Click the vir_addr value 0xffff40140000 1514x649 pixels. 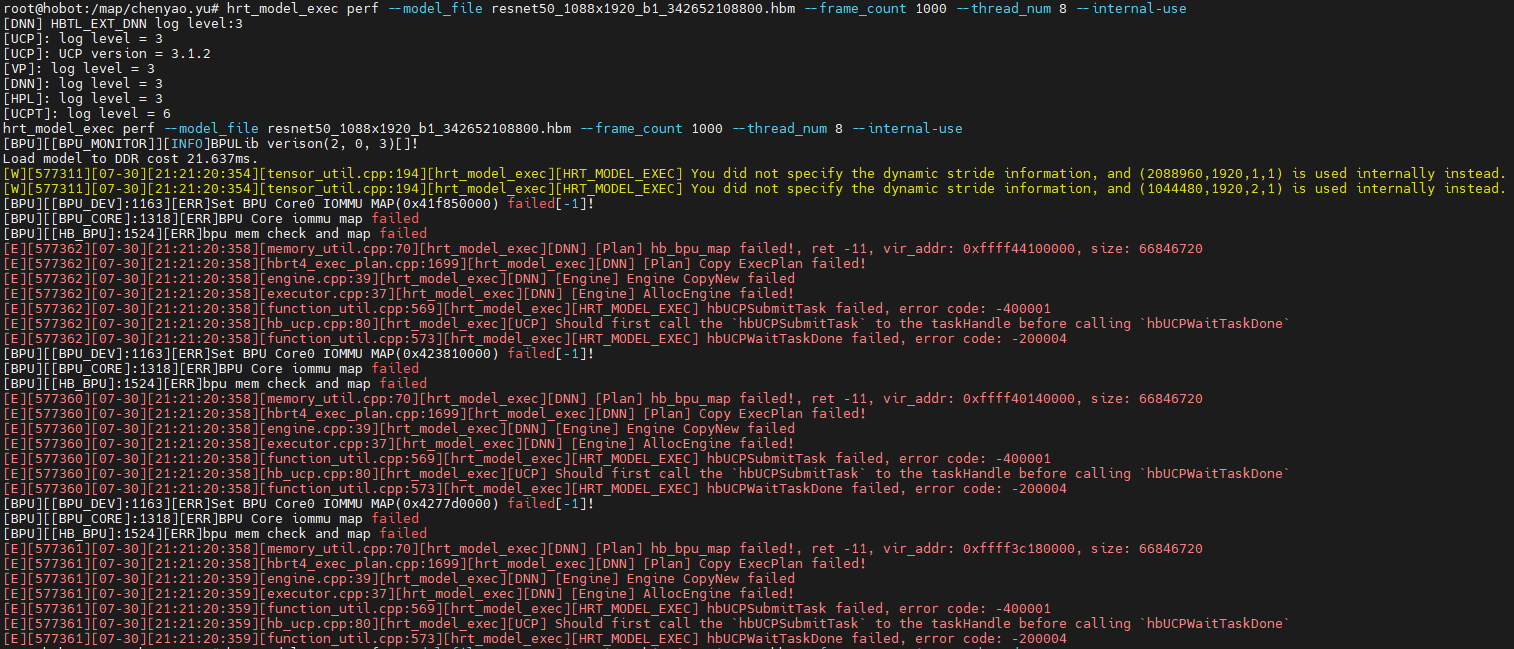point(1019,398)
